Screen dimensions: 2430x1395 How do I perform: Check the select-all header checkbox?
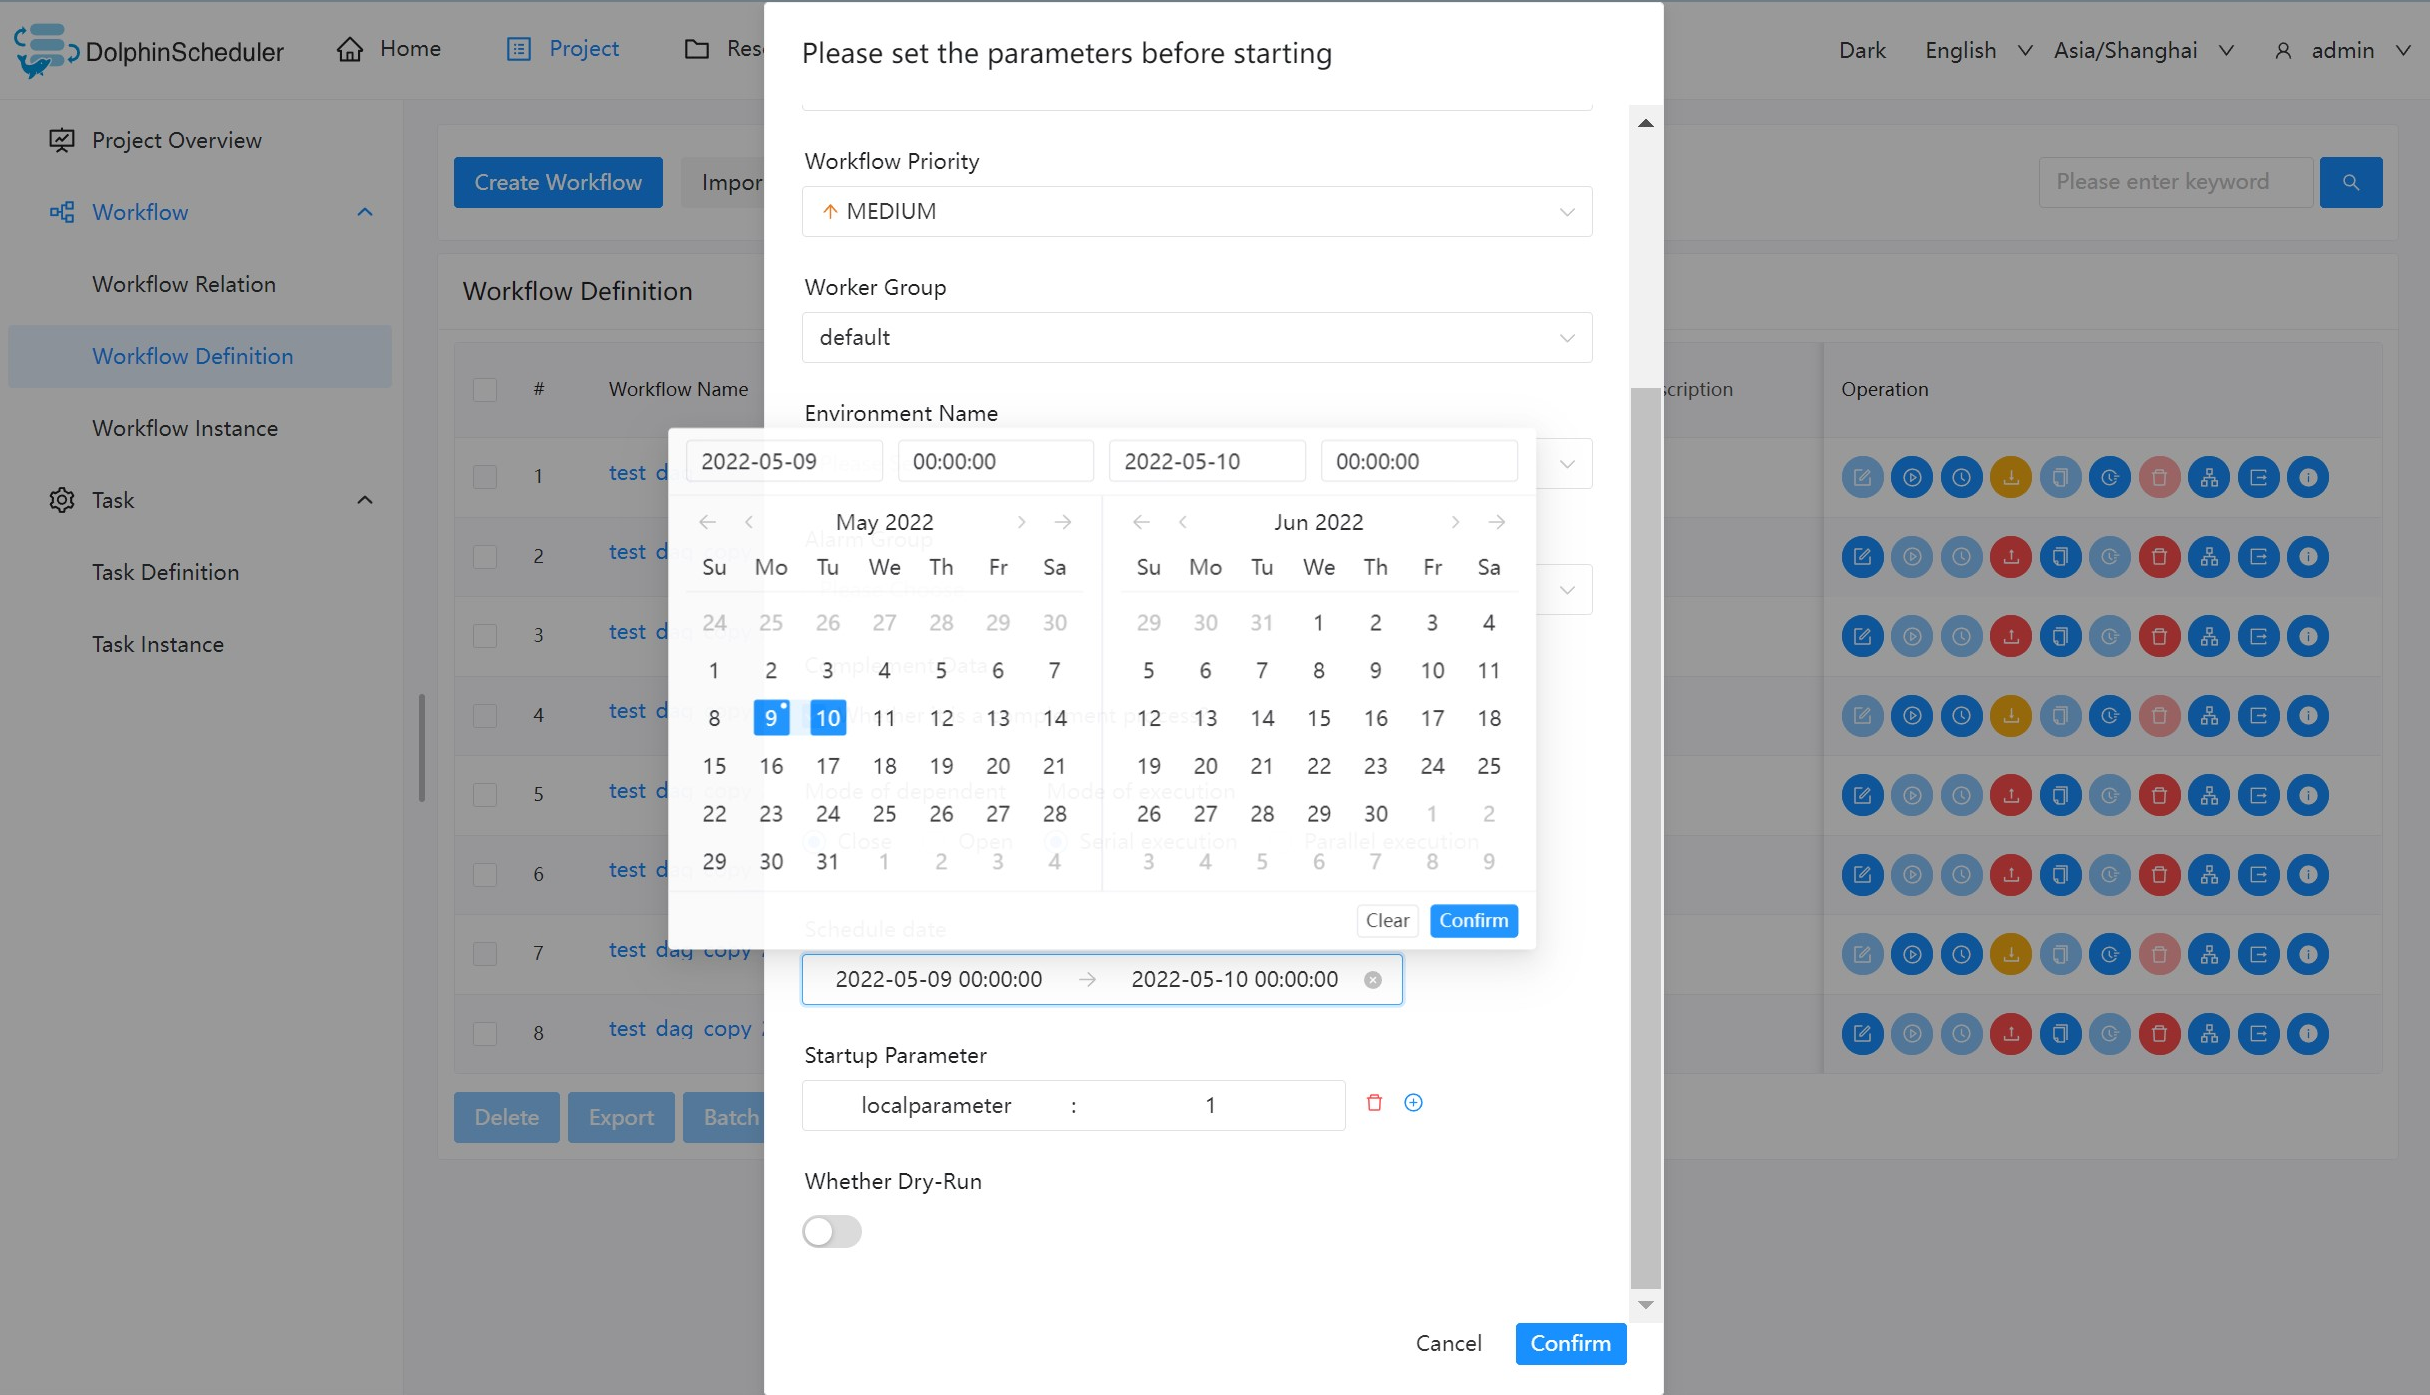(x=485, y=389)
